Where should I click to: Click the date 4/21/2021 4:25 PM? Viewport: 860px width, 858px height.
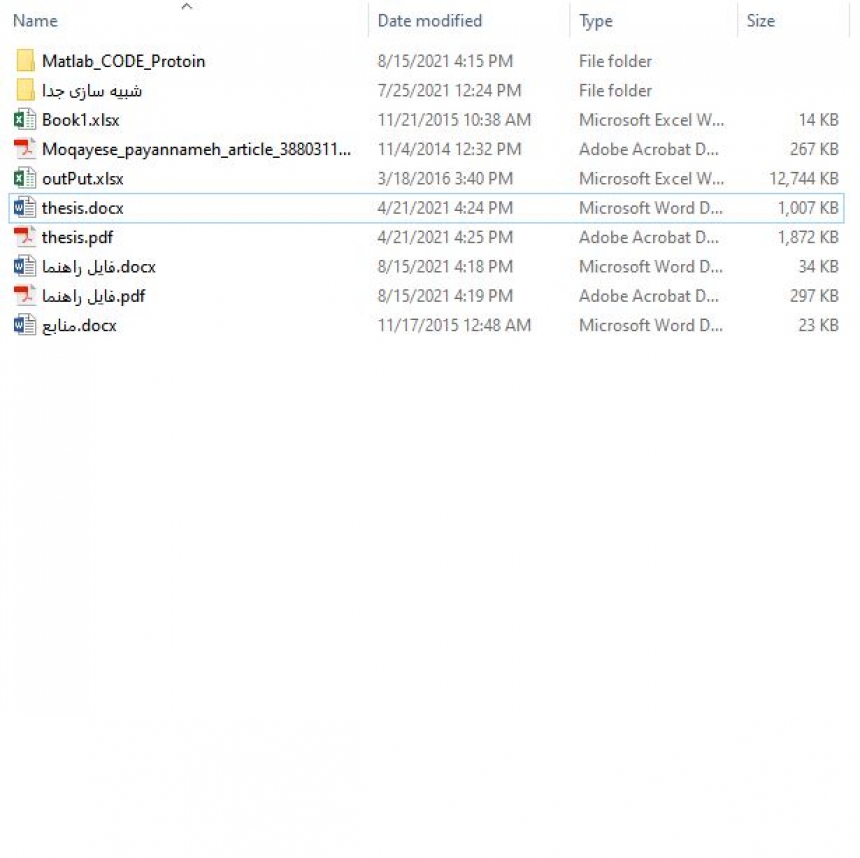tap(445, 237)
